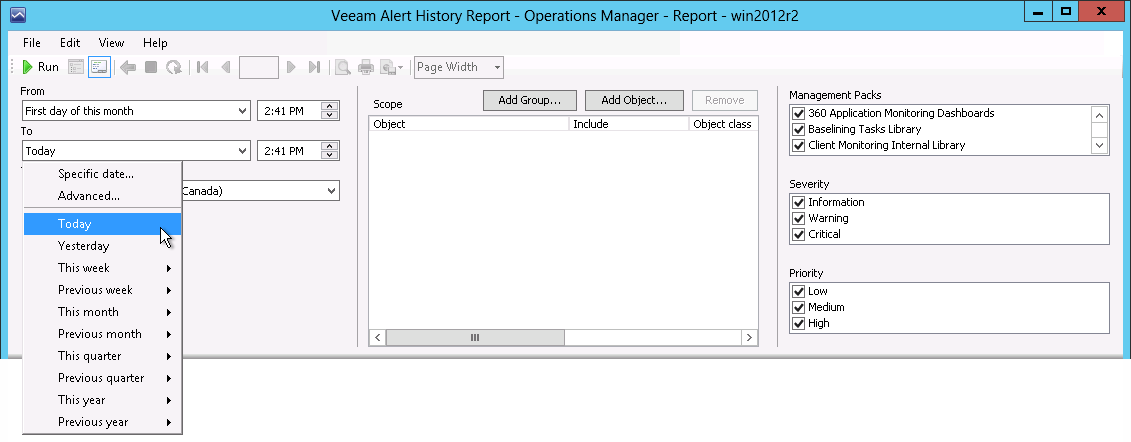1131x442 pixels.
Task: Click the highlighted report view toolbar icon
Action: 99,67
